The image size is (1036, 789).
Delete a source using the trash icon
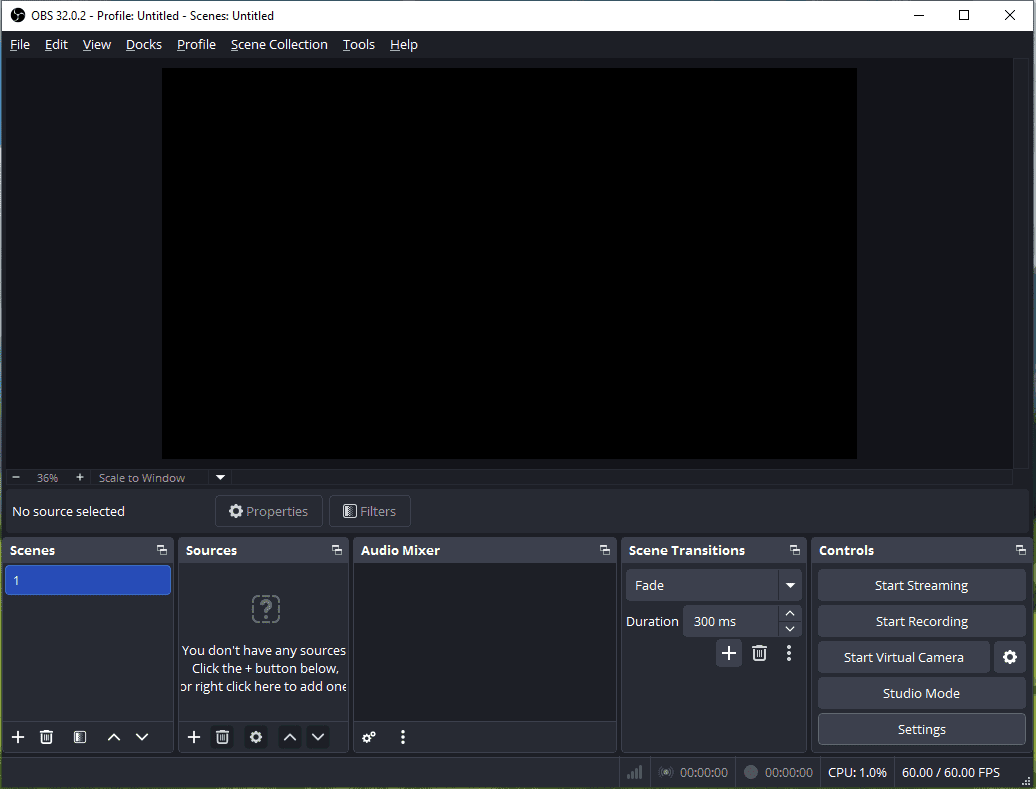[x=222, y=737]
